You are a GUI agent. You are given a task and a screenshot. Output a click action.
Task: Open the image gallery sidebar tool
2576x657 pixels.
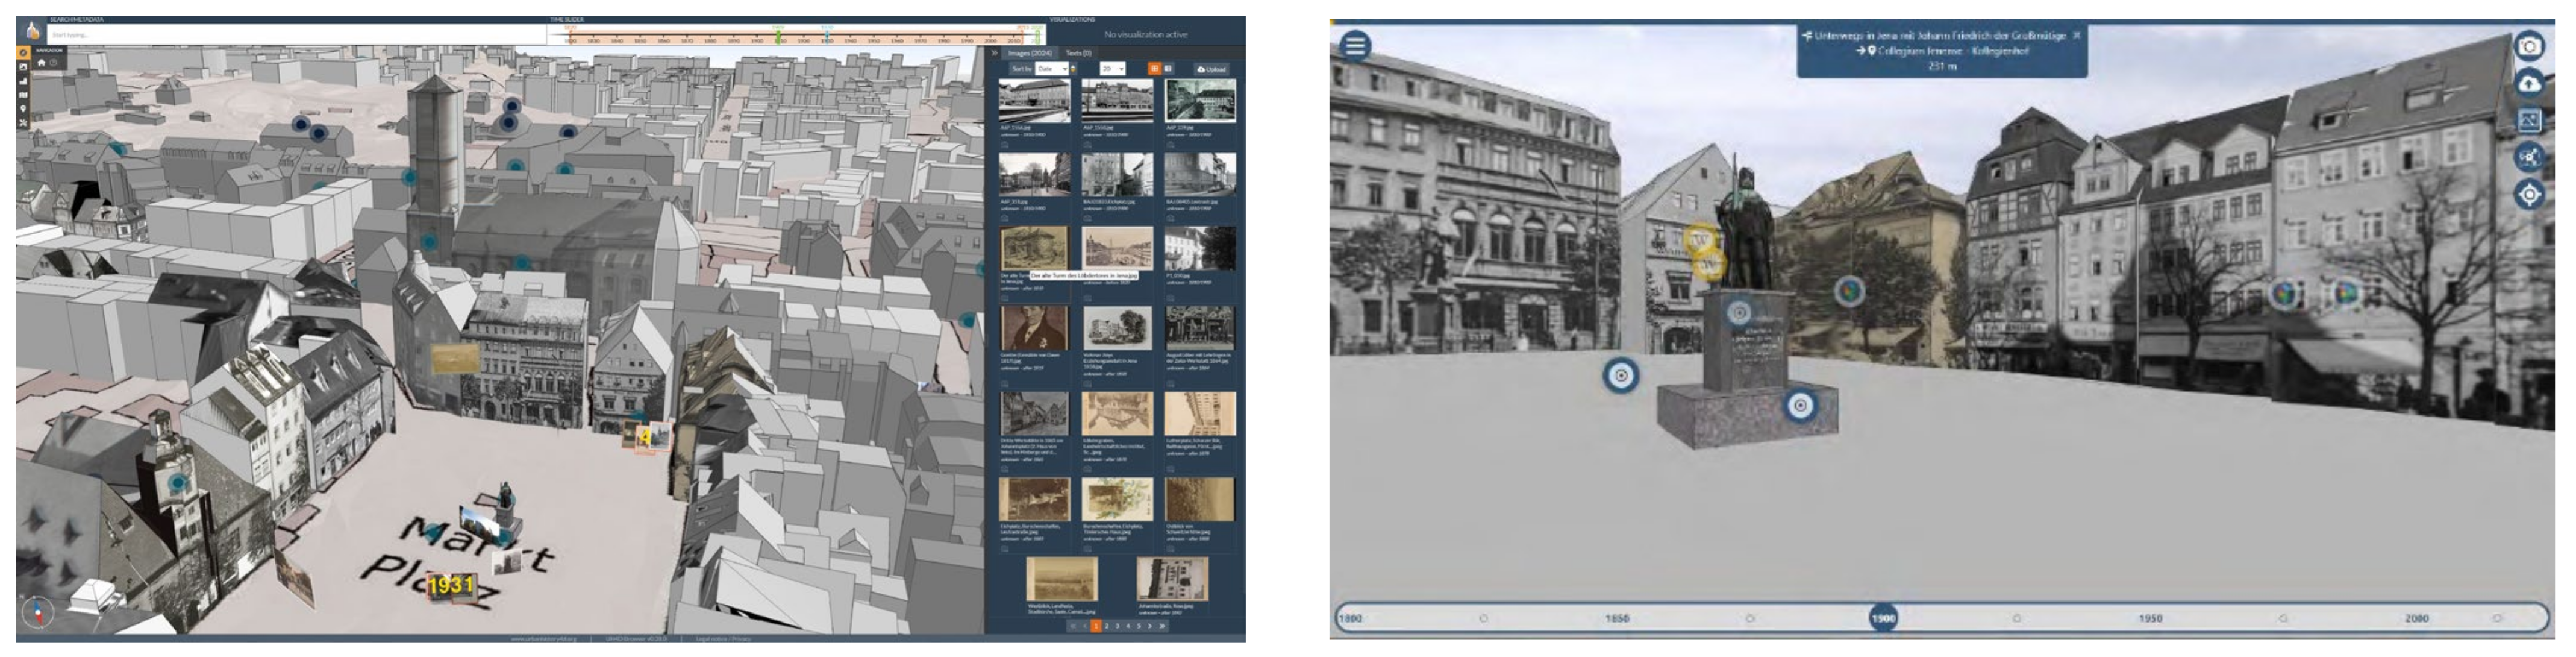point(23,67)
